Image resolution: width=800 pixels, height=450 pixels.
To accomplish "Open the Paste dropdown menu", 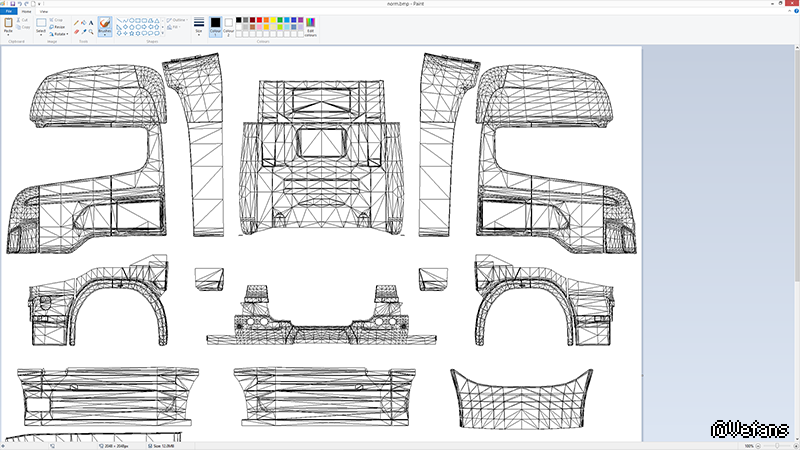I will [8, 32].
